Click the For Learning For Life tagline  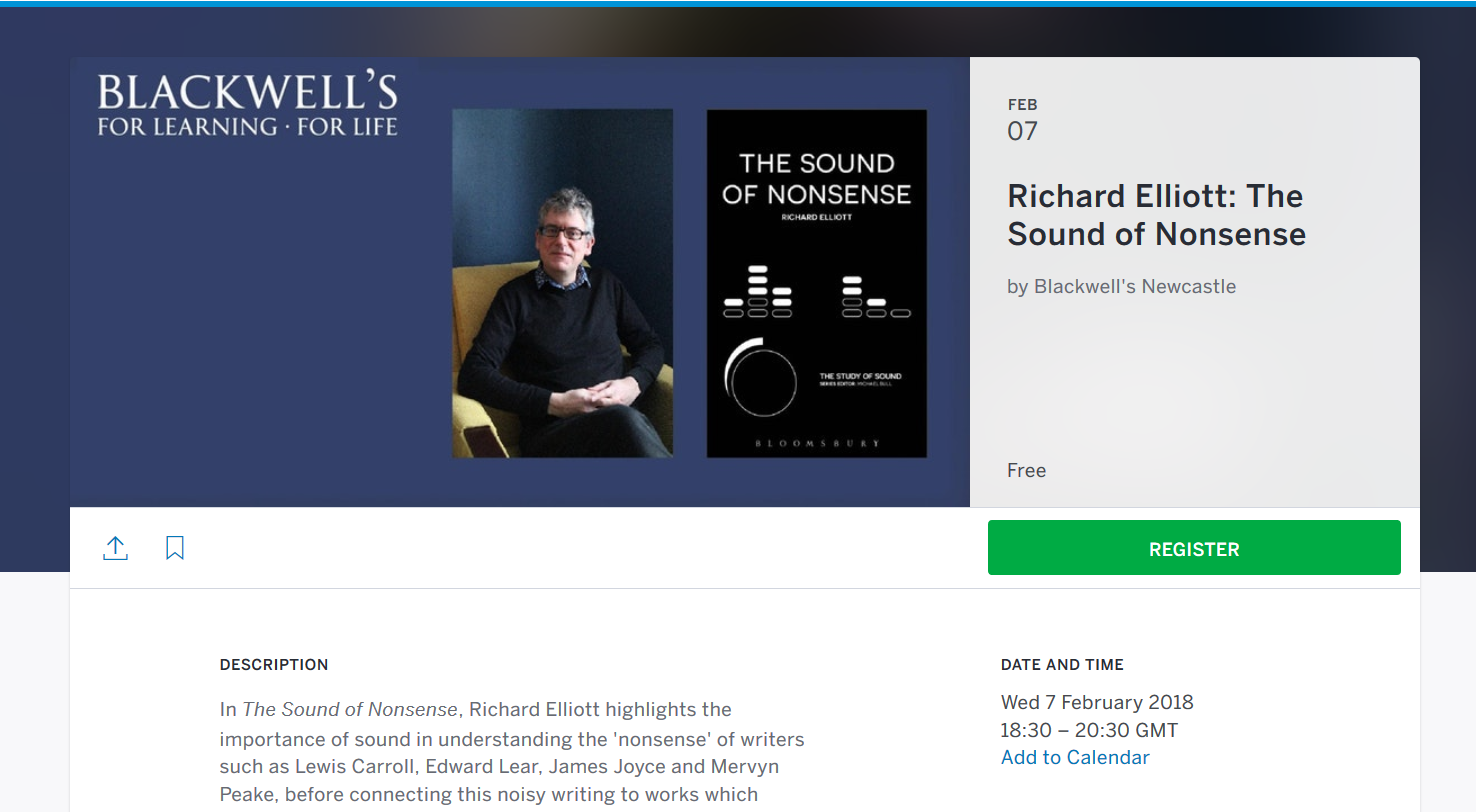tap(247, 127)
